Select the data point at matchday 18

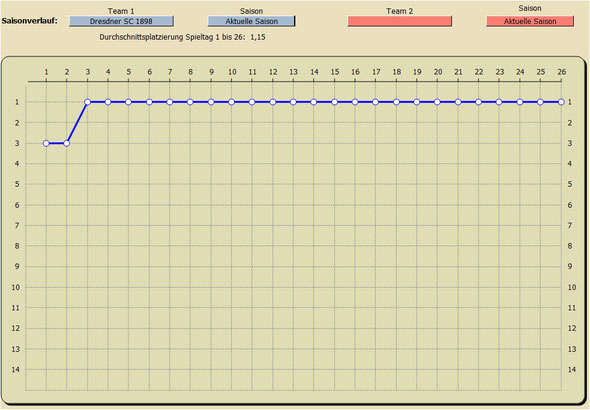pos(396,102)
